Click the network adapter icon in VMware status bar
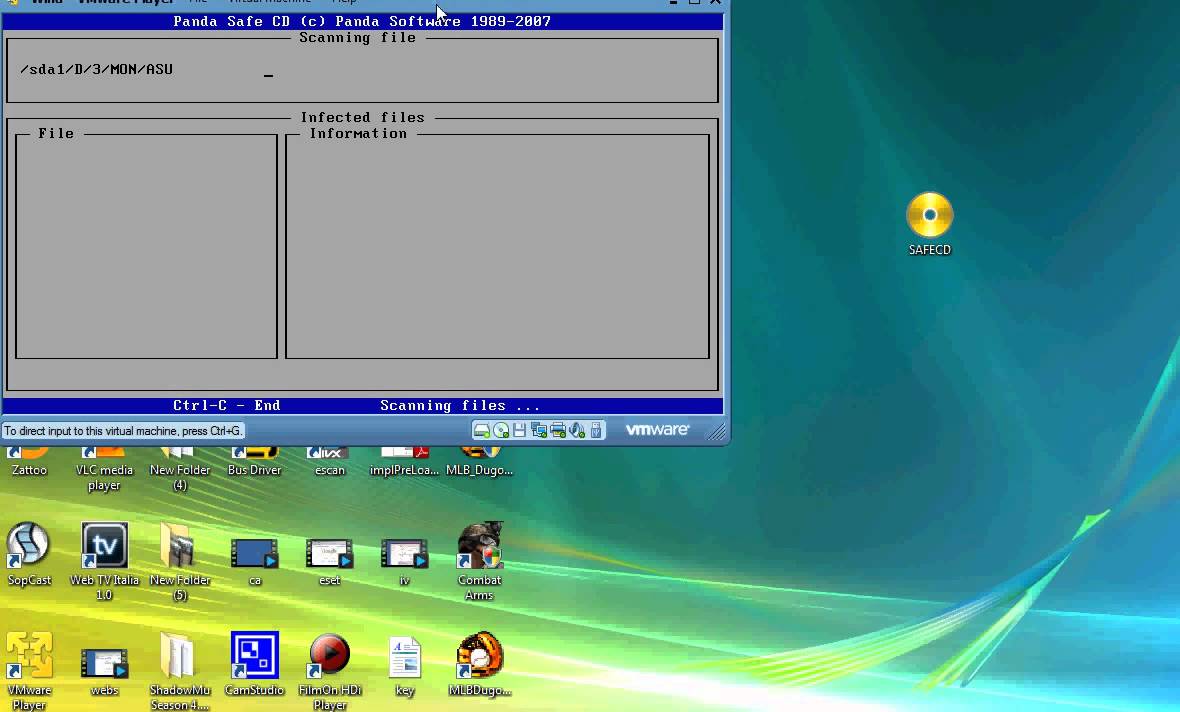 pyautogui.click(x=539, y=431)
